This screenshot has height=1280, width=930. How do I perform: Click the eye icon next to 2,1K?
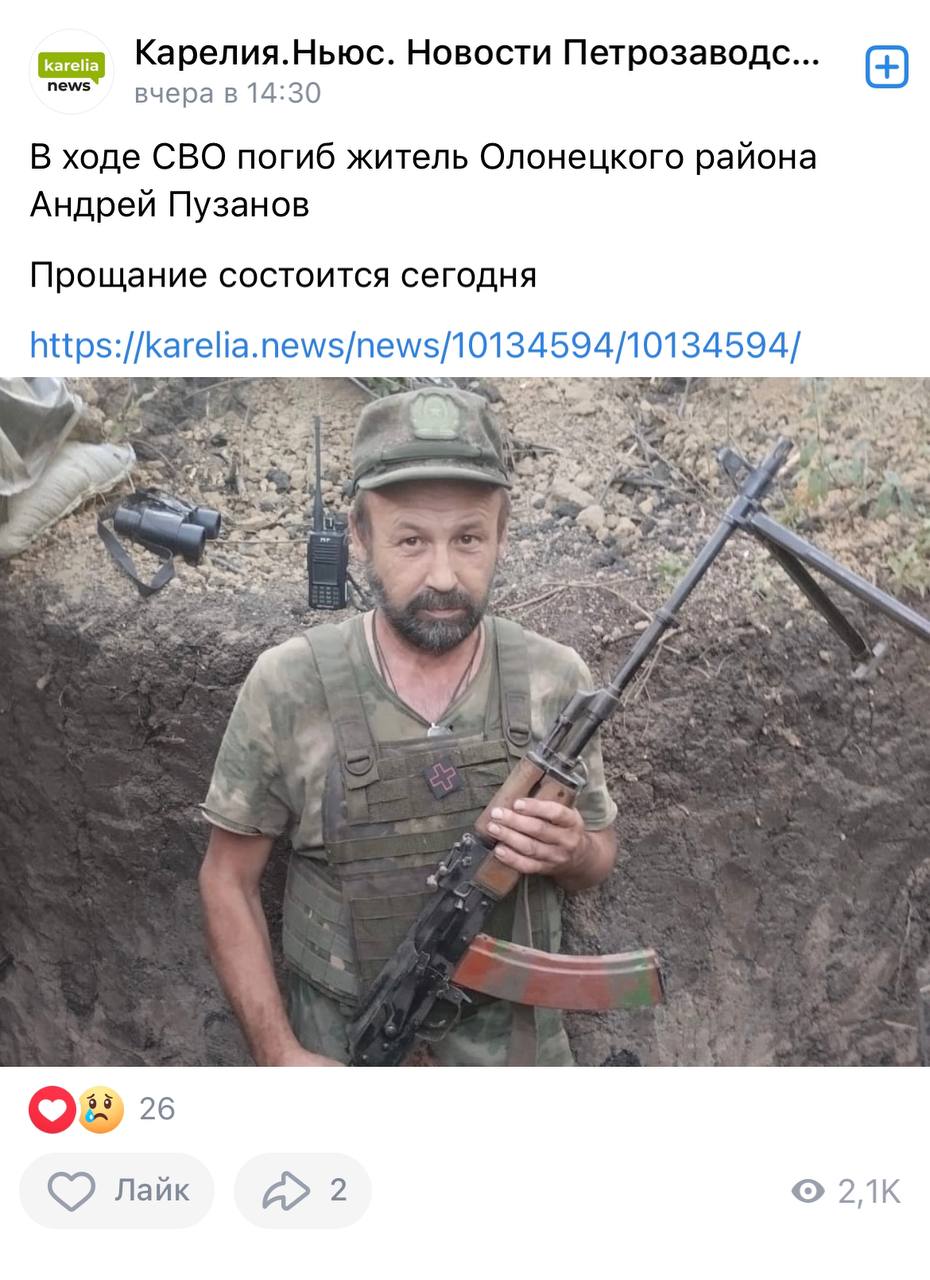[808, 1191]
